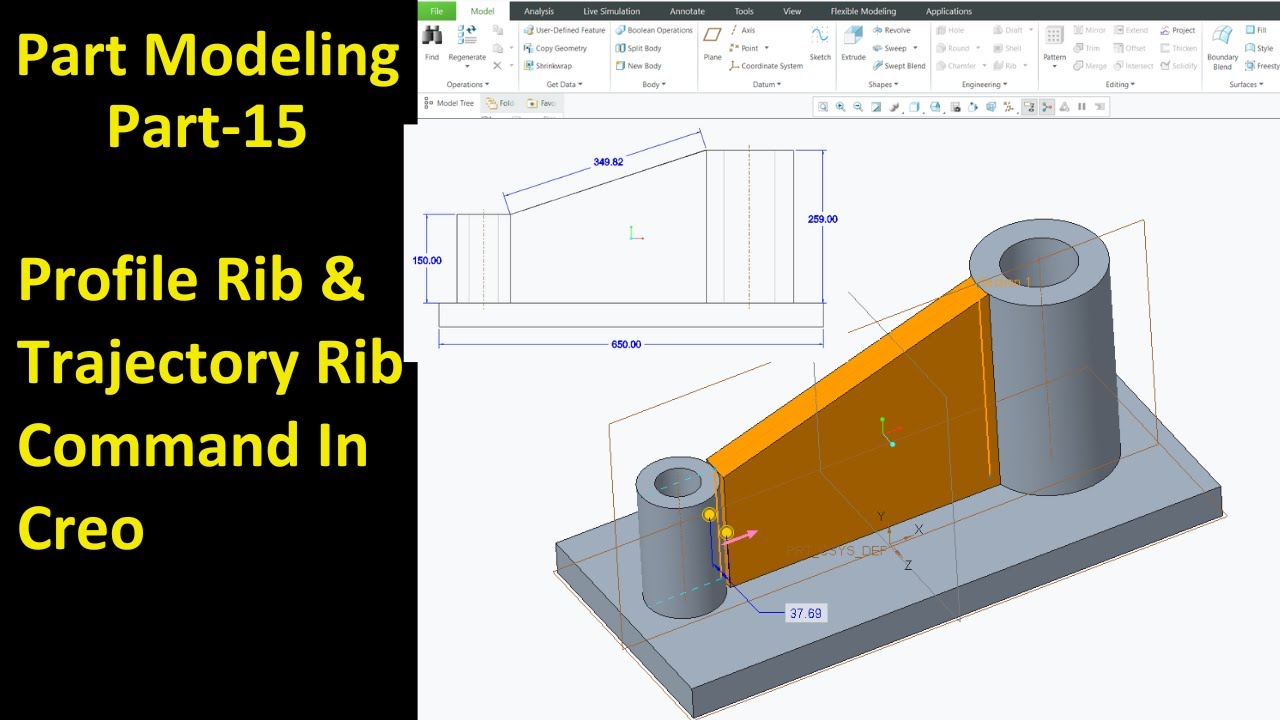Open the Style surface tool
Screen dimensions: 1280x720
coord(1260,48)
